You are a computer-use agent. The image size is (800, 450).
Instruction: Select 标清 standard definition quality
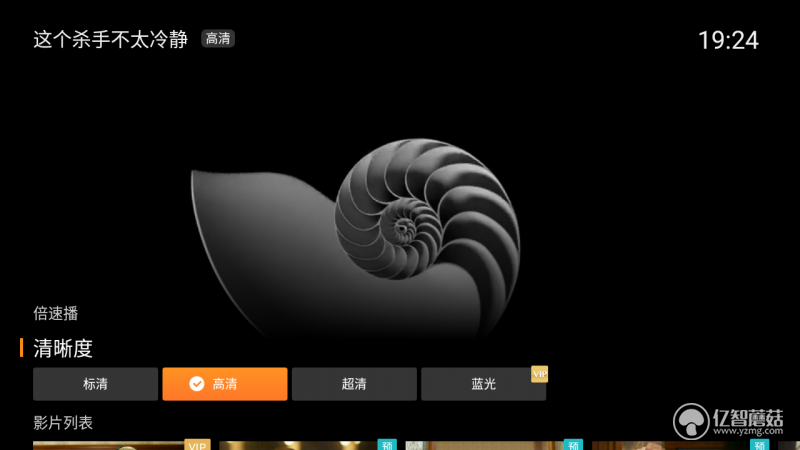point(95,384)
